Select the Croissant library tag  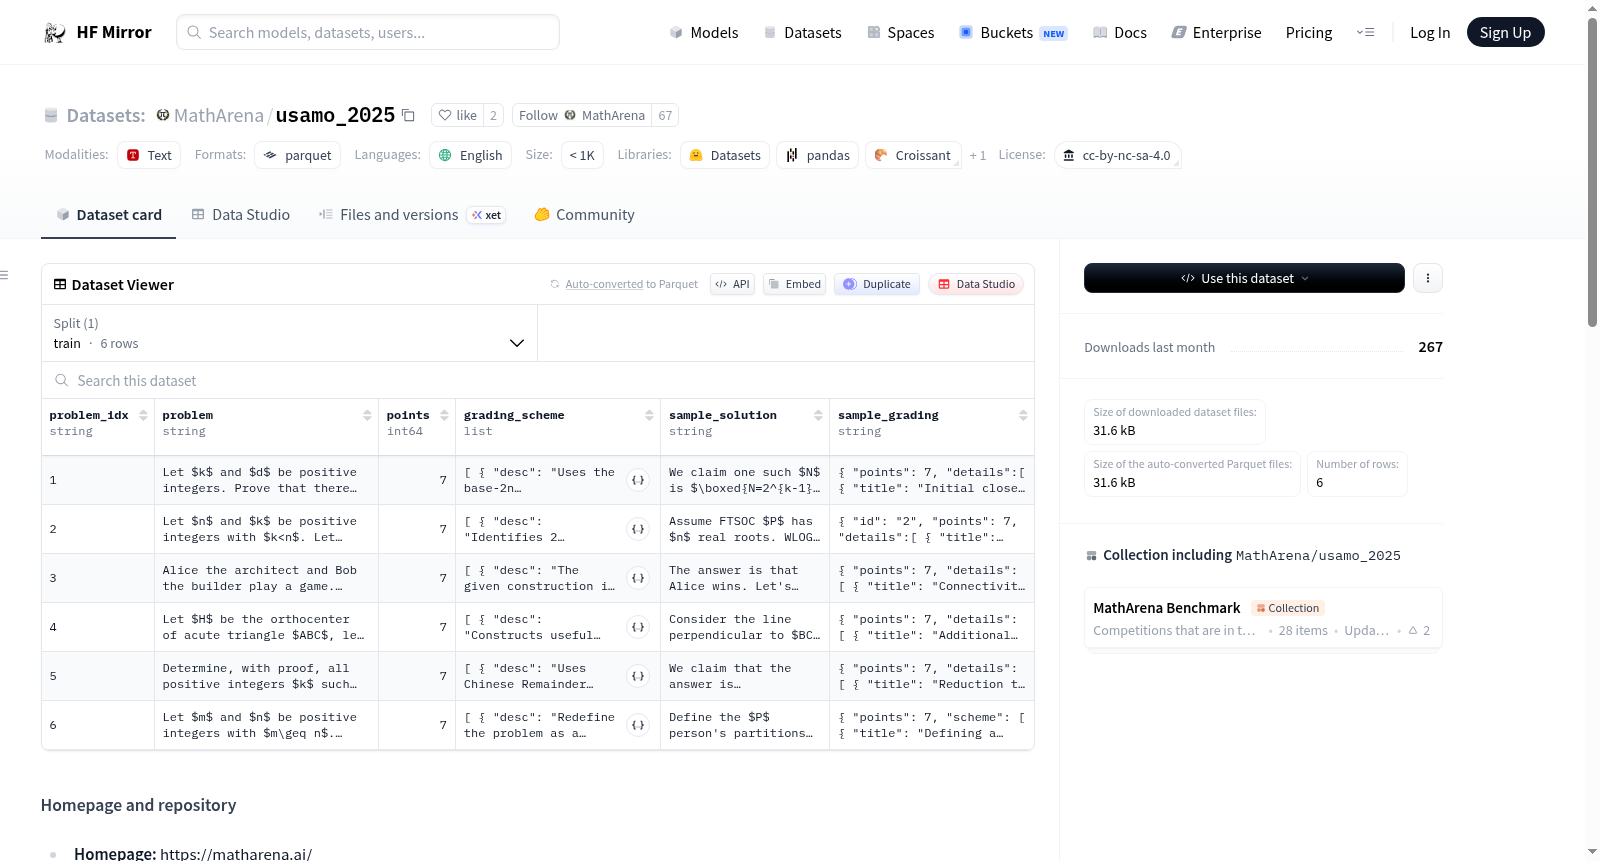[913, 155]
